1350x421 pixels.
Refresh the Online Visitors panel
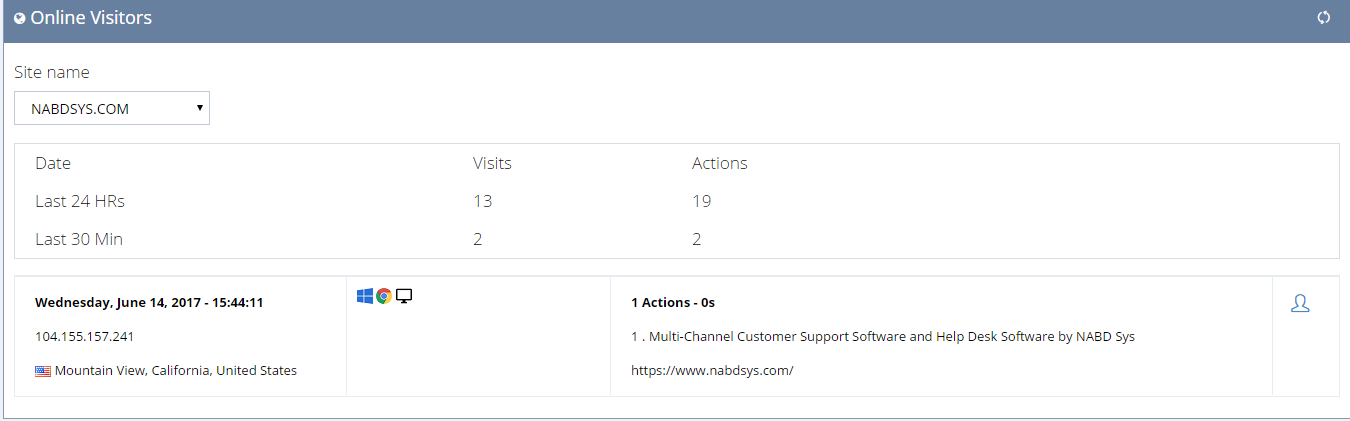click(1324, 17)
